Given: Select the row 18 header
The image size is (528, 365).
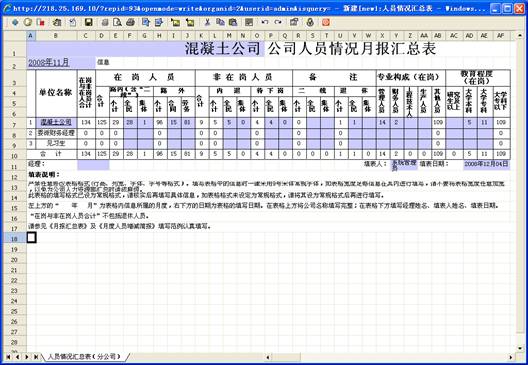Looking at the screenshot, I should tap(14, 238).
